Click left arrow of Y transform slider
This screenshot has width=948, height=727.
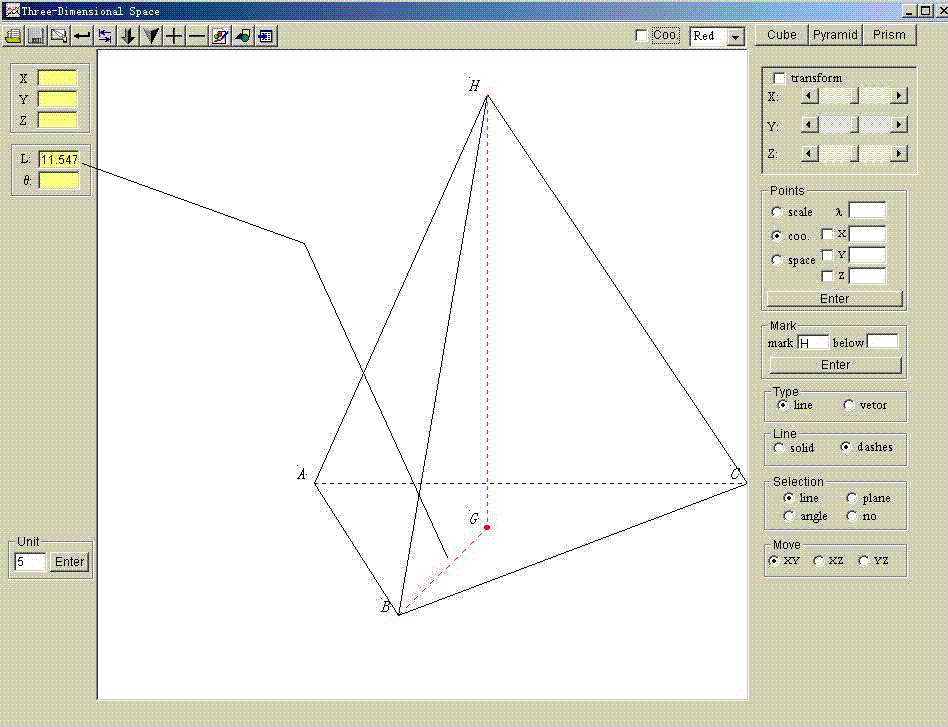tap(810, 125)
